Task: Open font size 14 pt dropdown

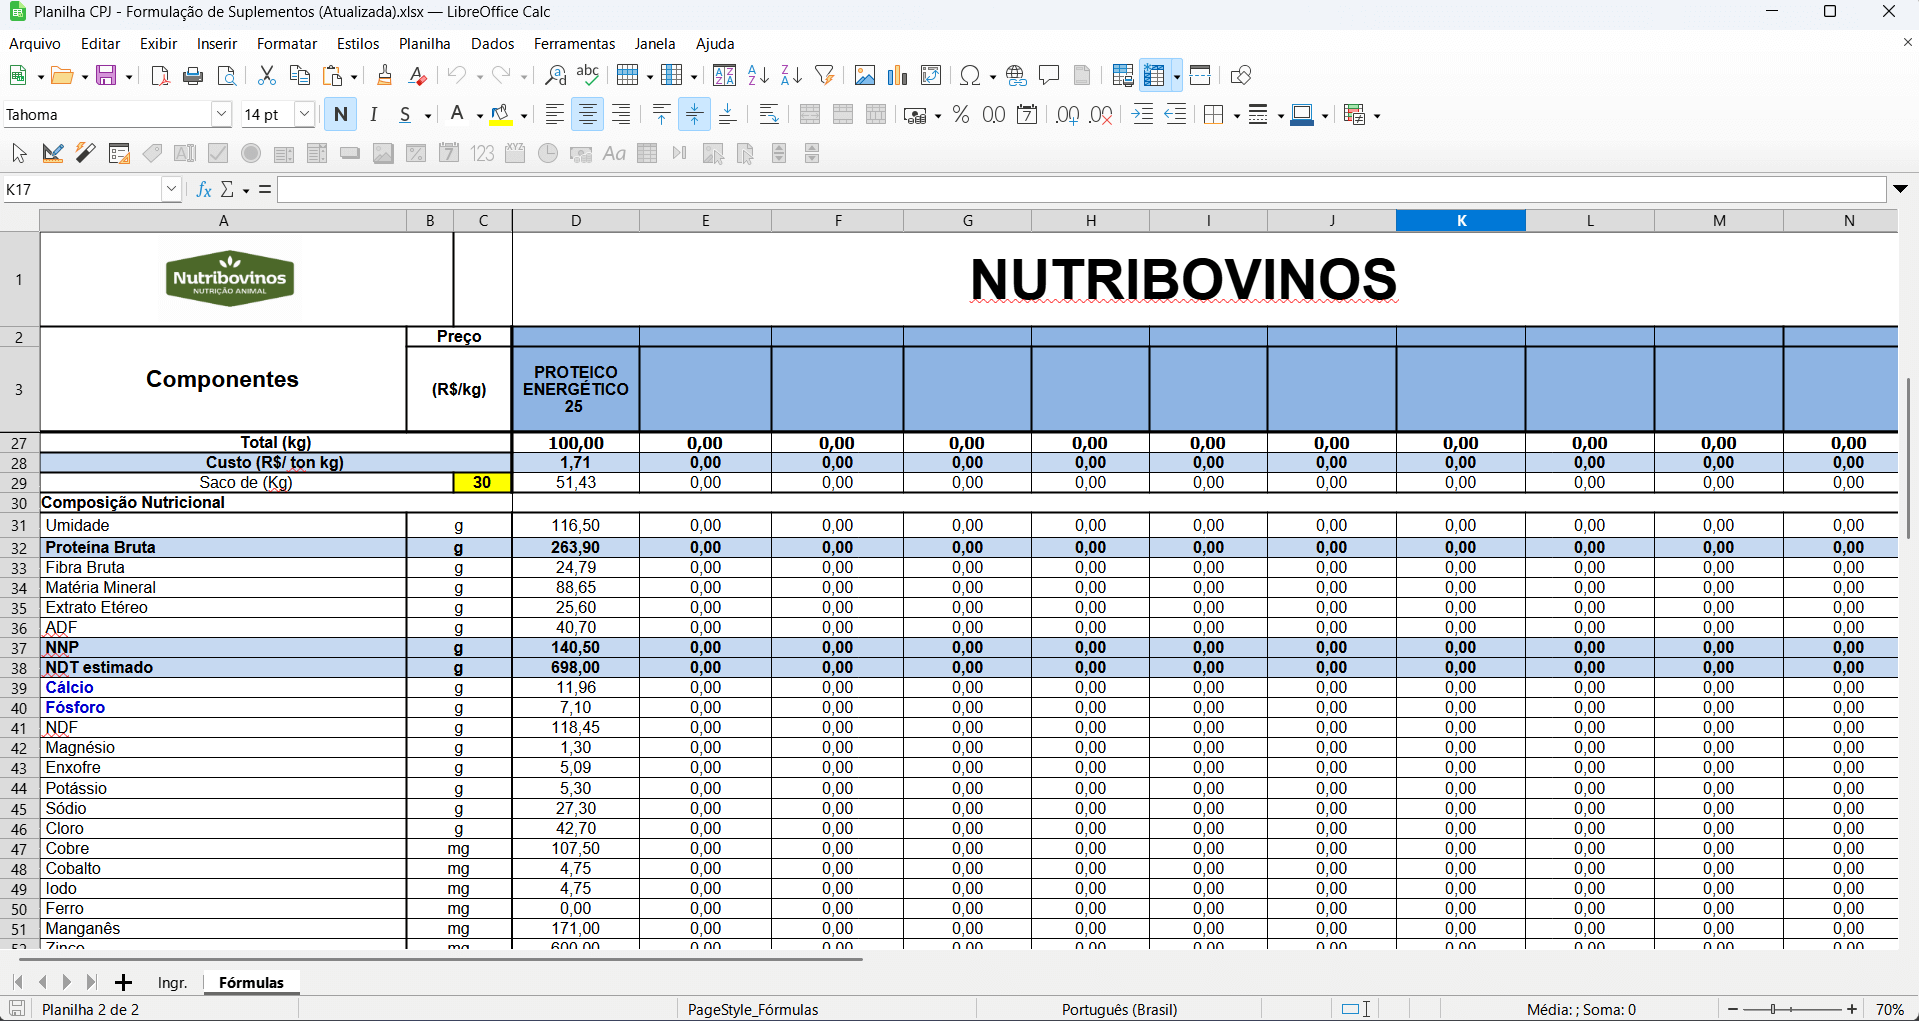Action: click(x=305, y=115)
